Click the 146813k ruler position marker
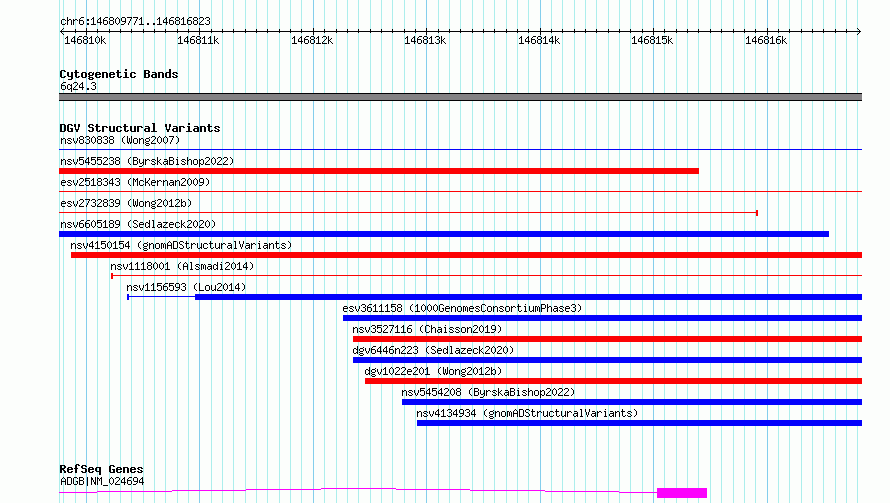 (x=425, y=40)
